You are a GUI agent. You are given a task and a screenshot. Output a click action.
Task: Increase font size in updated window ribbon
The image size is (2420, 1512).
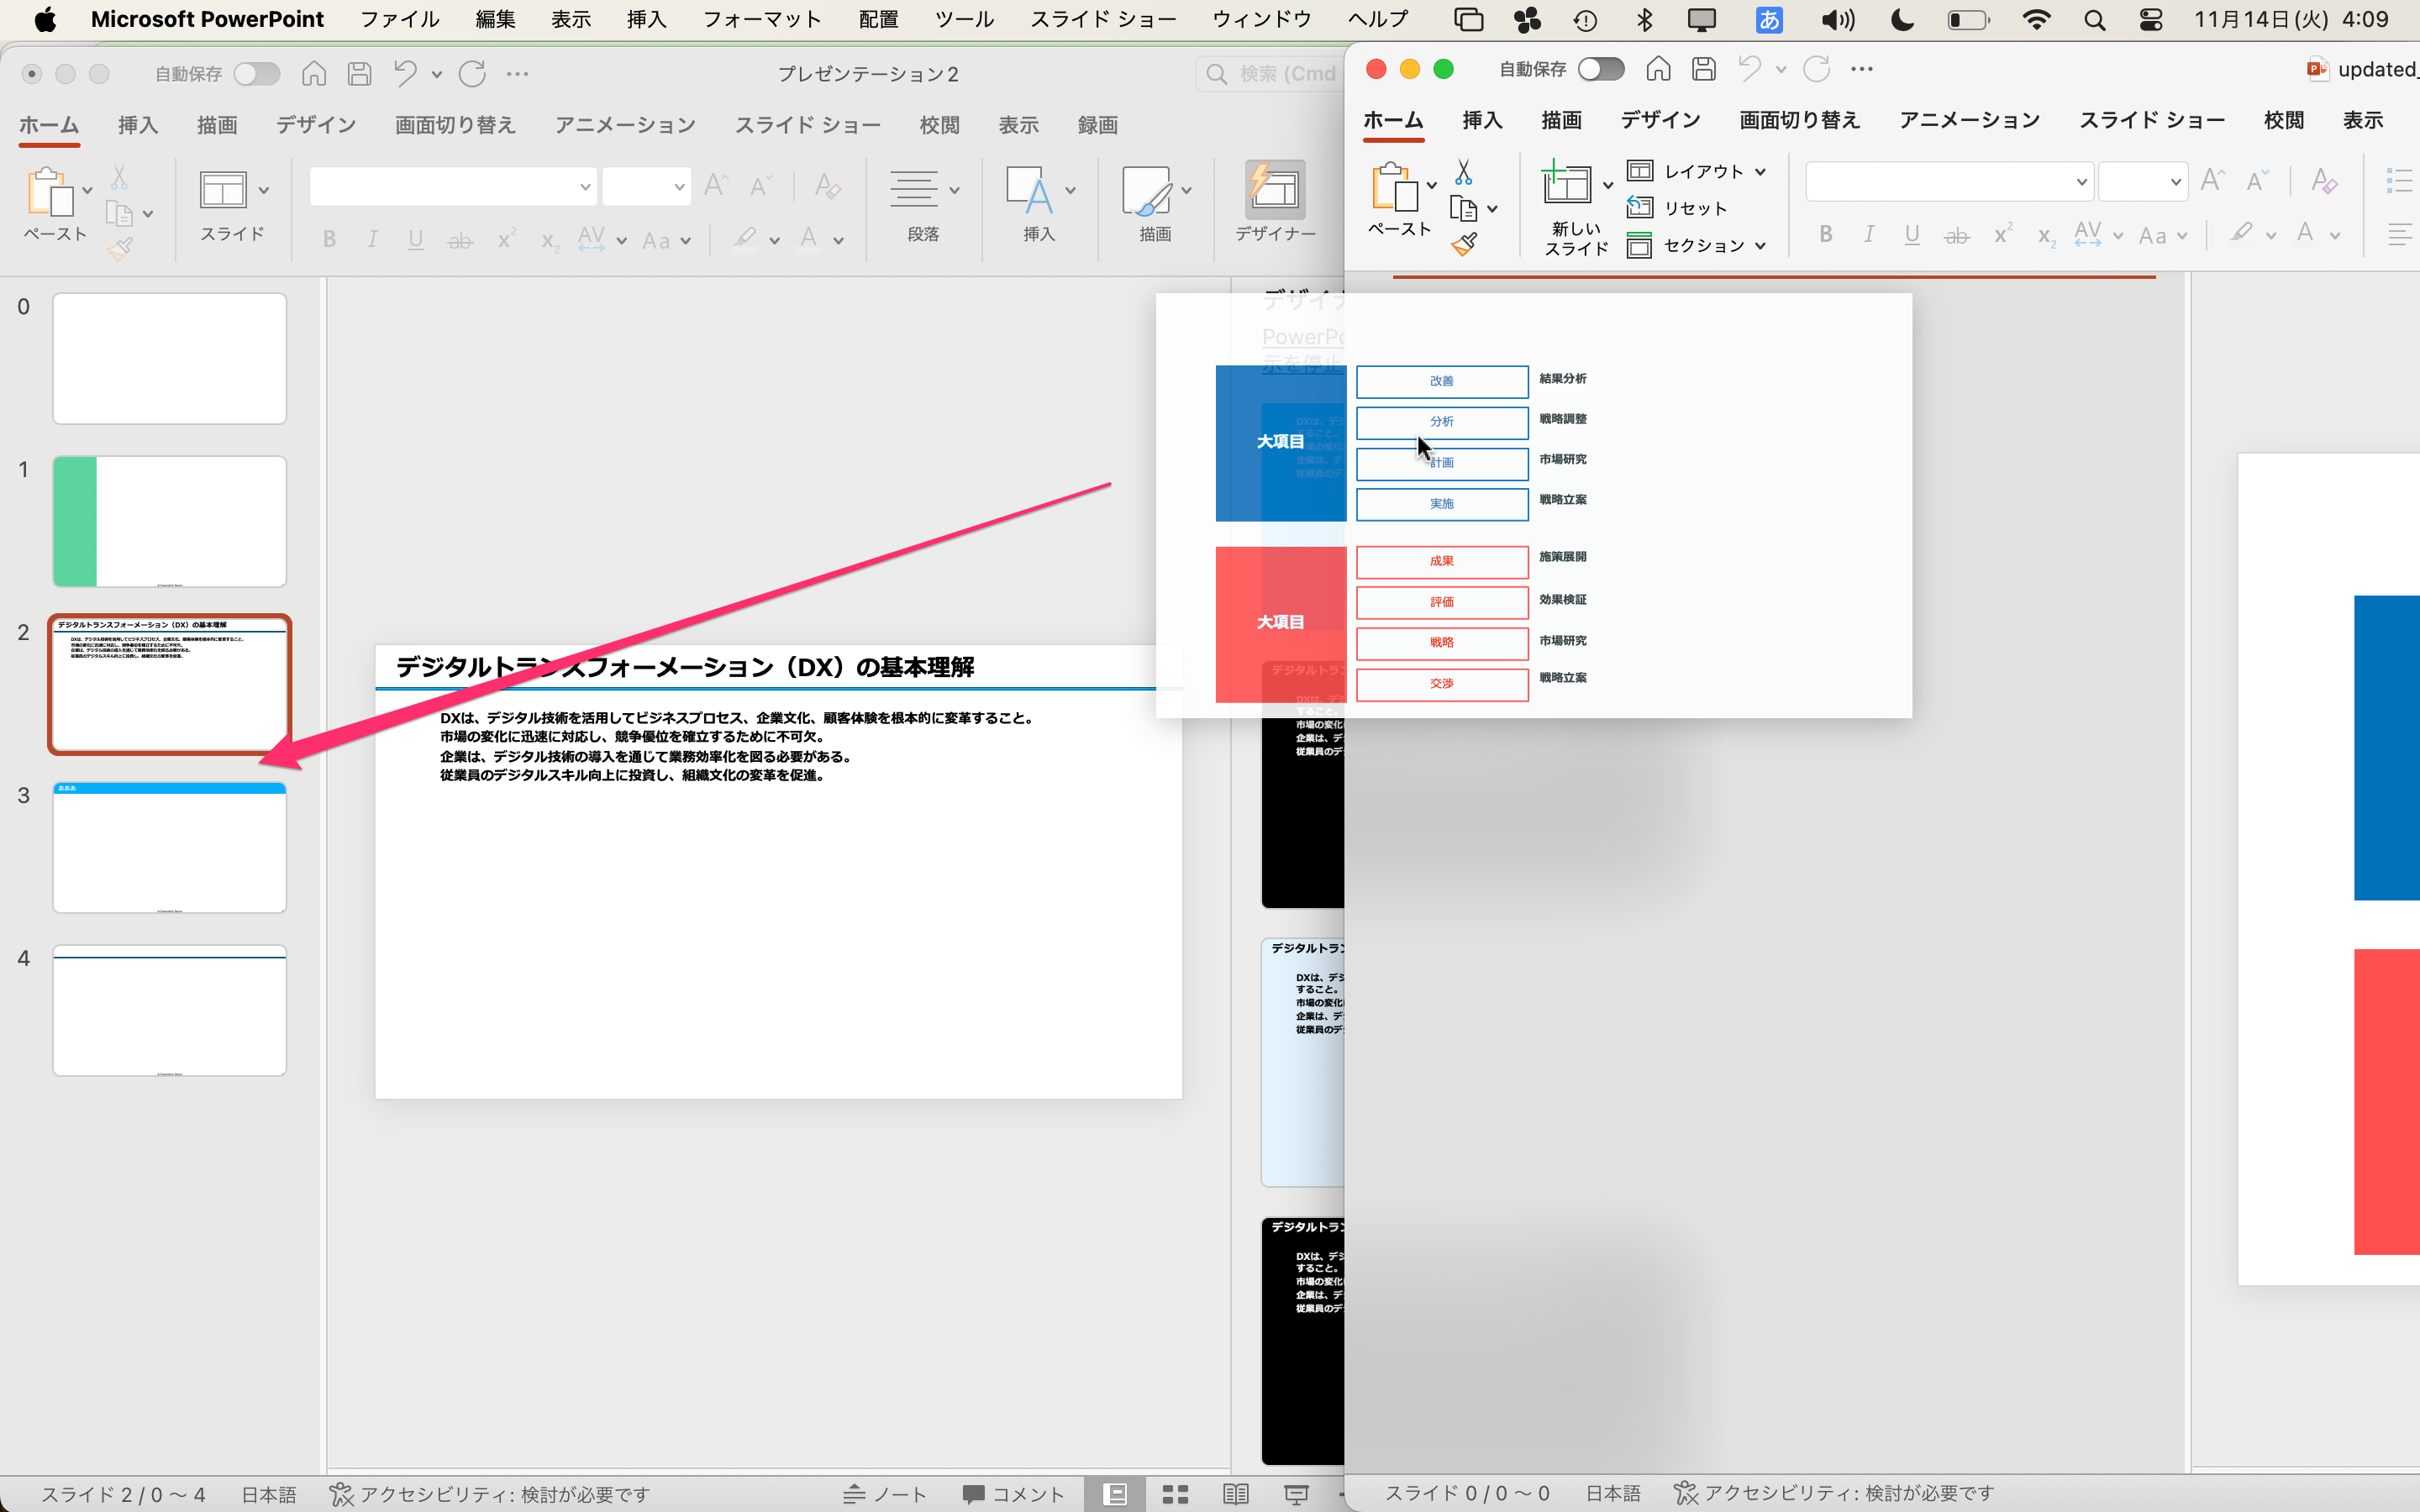pyautogui.click(x=2213, y=181)
